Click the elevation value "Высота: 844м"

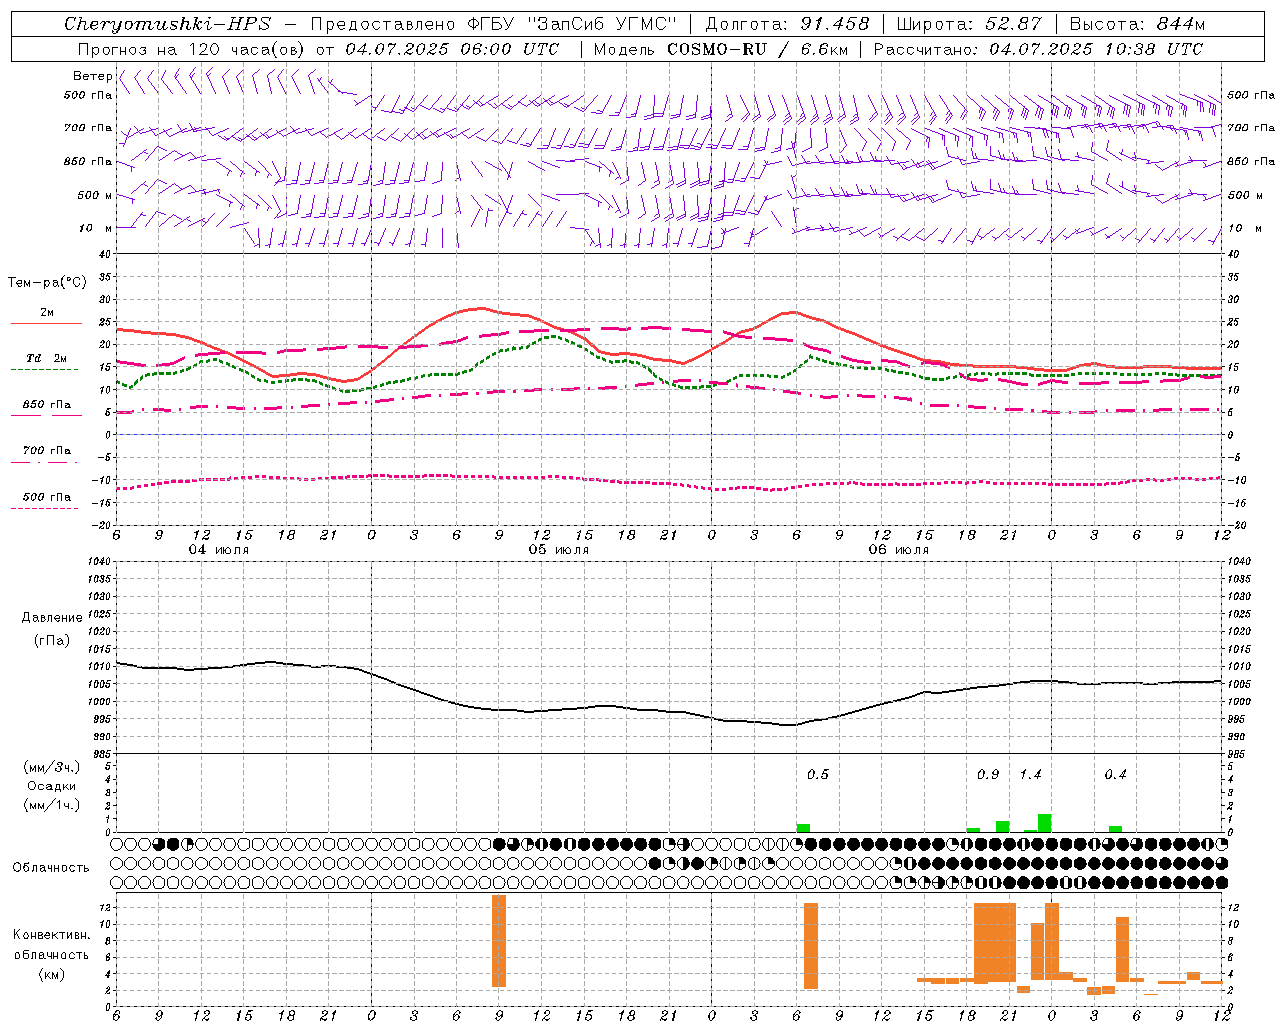1137,24
